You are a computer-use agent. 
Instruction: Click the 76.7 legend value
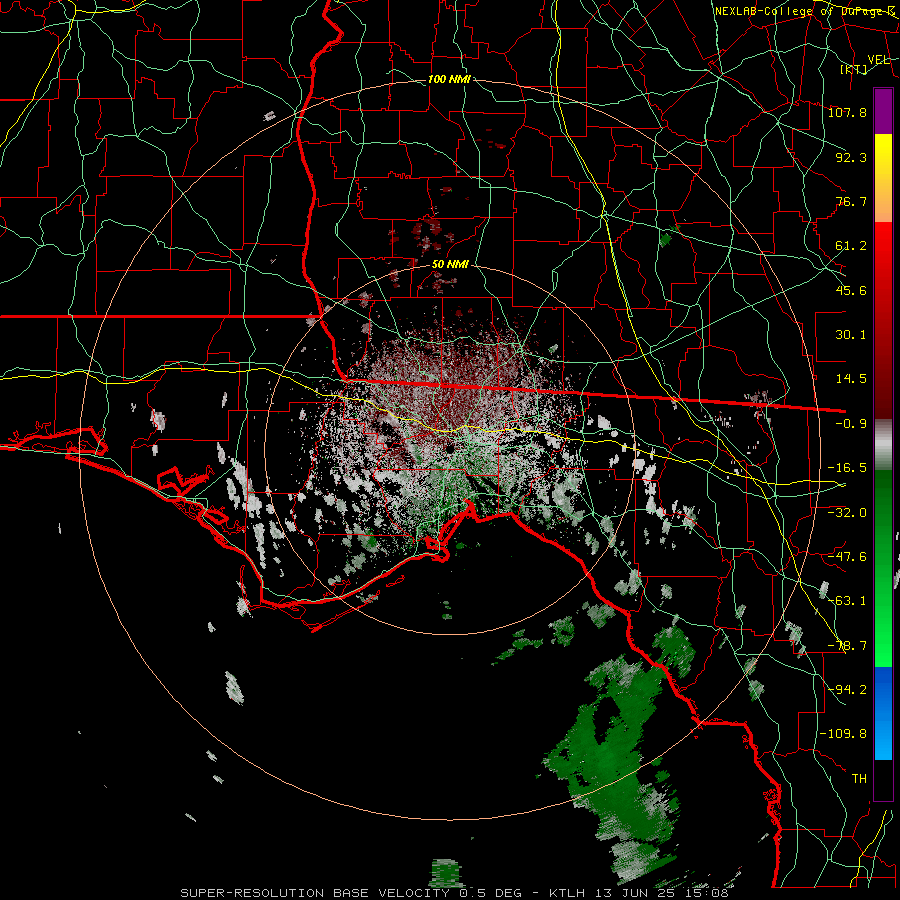point(851,201)
